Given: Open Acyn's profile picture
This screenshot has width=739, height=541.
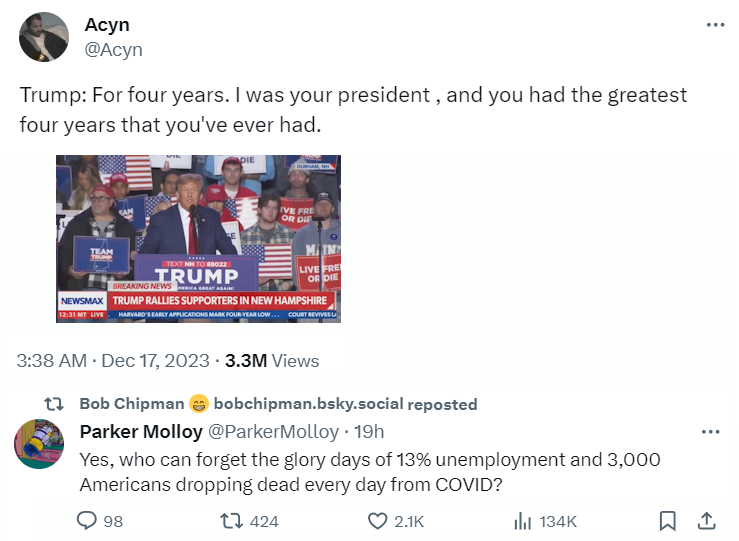Looking at the screenshot, I should 44,37.
